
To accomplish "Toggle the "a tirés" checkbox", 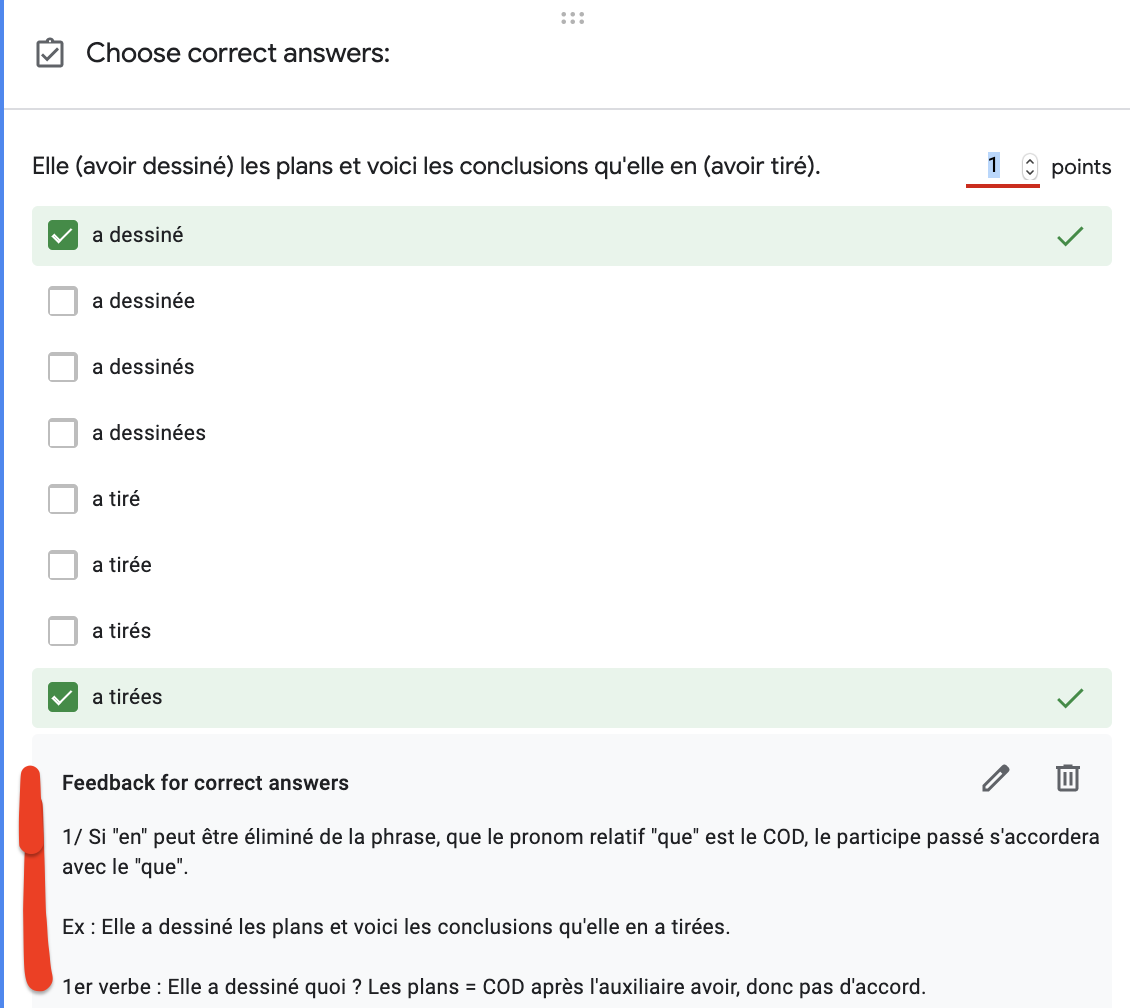I will pyautogui.click(x=63, y=631).
